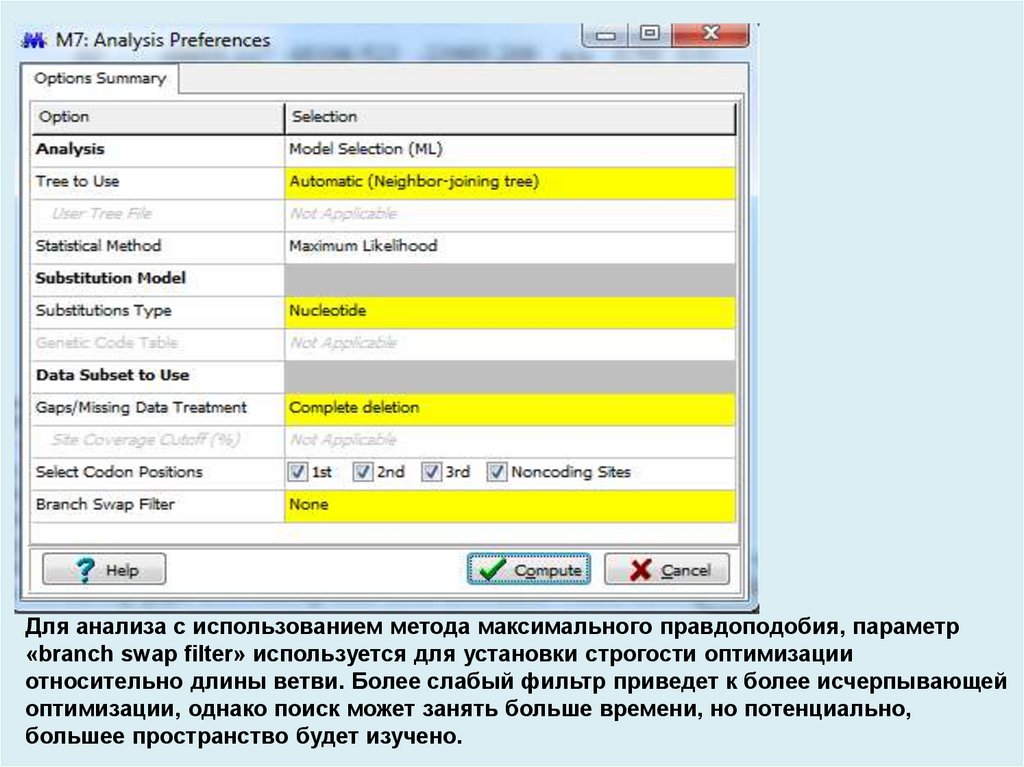This screenshot has width=1024, height=767.
Task: Click the Select Codon Positions label
Action: tap(120, 472)
